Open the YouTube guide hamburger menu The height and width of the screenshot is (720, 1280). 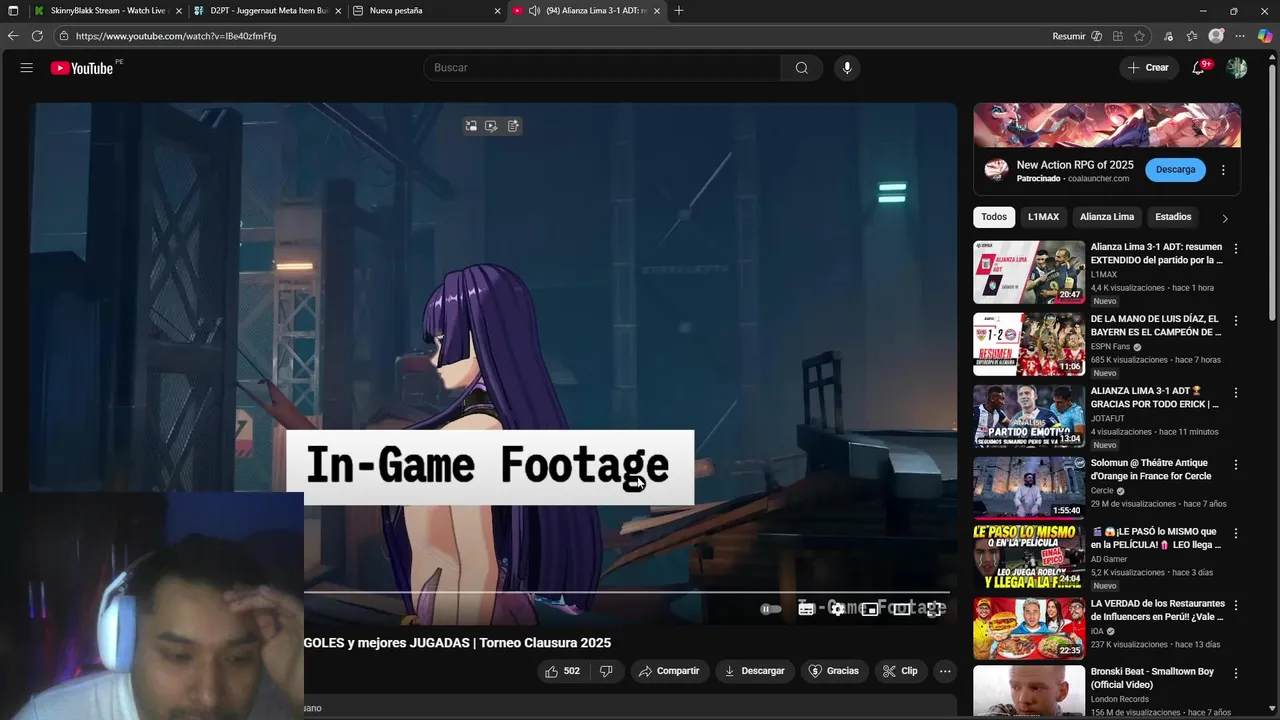coord(27,68)
